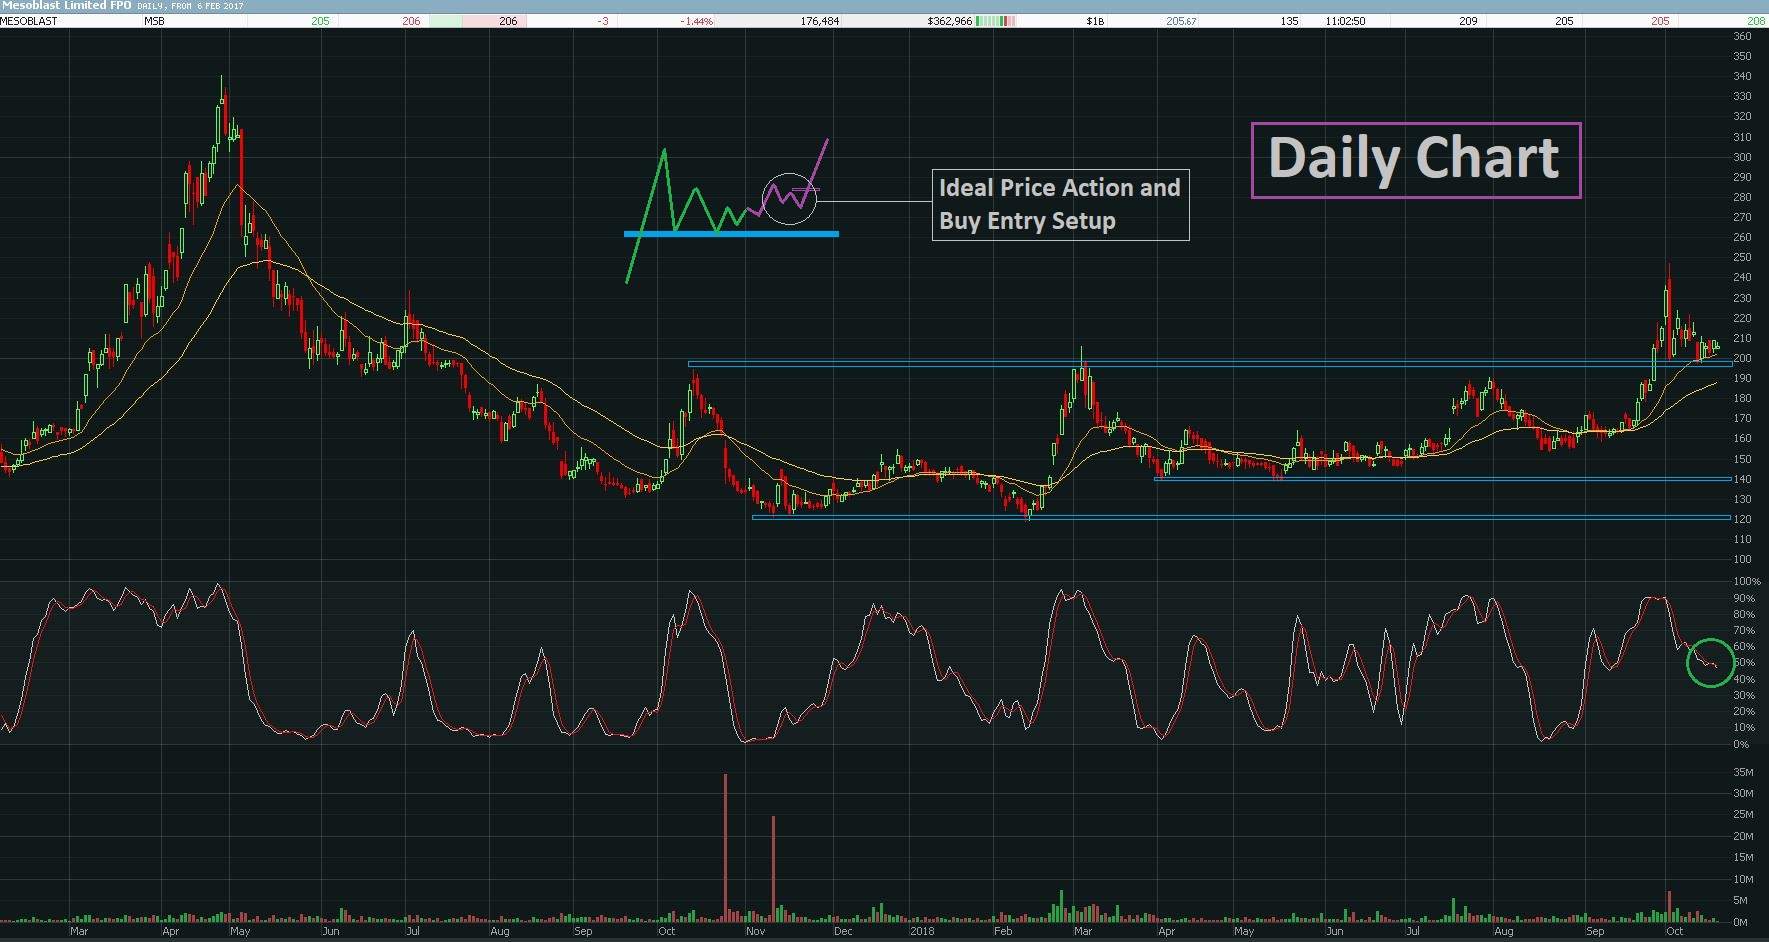This screenshot has height=942, width=1769.
Task: Select the Nov label on time axis
Action: click(x=756, y=931)
